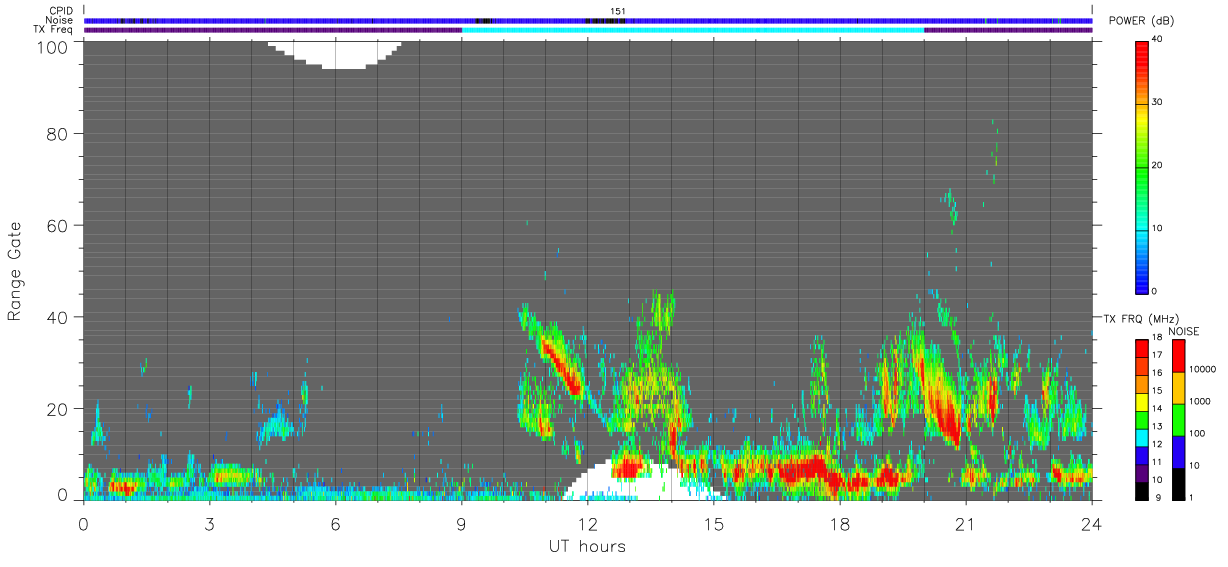Click the 80 tick on Range Gate axis
The image size is (1228, 567).
pyautogui.click(x=57, y=134)
